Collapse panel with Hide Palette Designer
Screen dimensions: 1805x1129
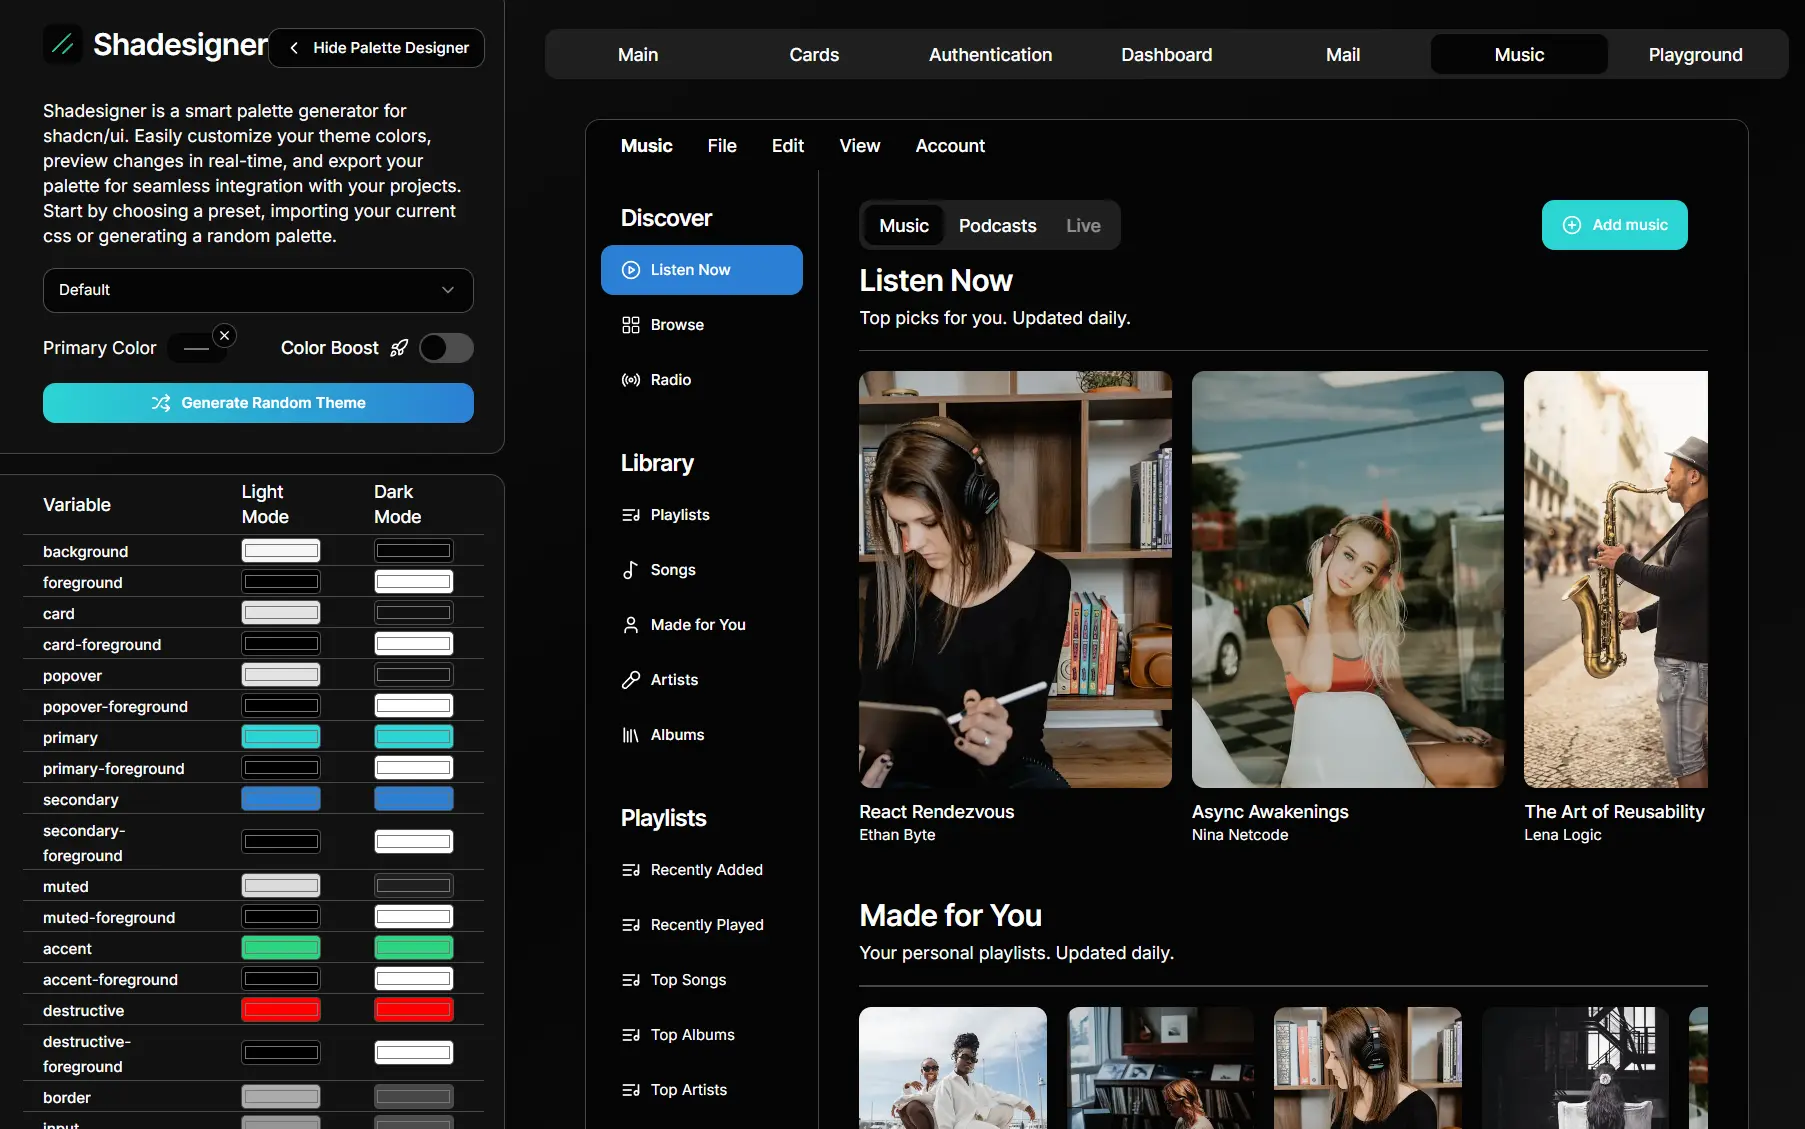(x=377, y=48)
